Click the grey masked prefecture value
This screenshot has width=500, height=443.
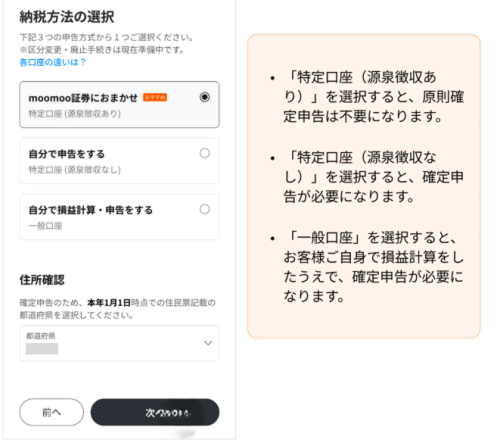click(42, 349)
